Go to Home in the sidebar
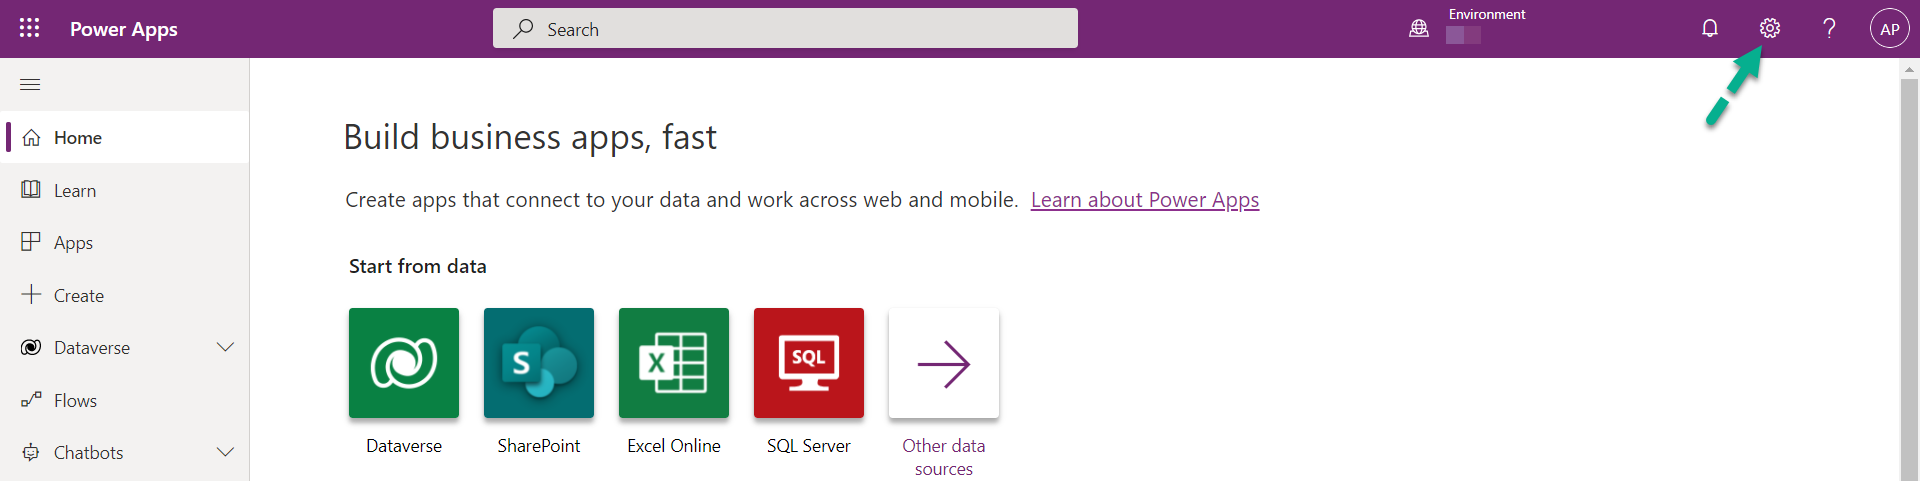Screen dimensions: 1920x481 pos(125,137)
